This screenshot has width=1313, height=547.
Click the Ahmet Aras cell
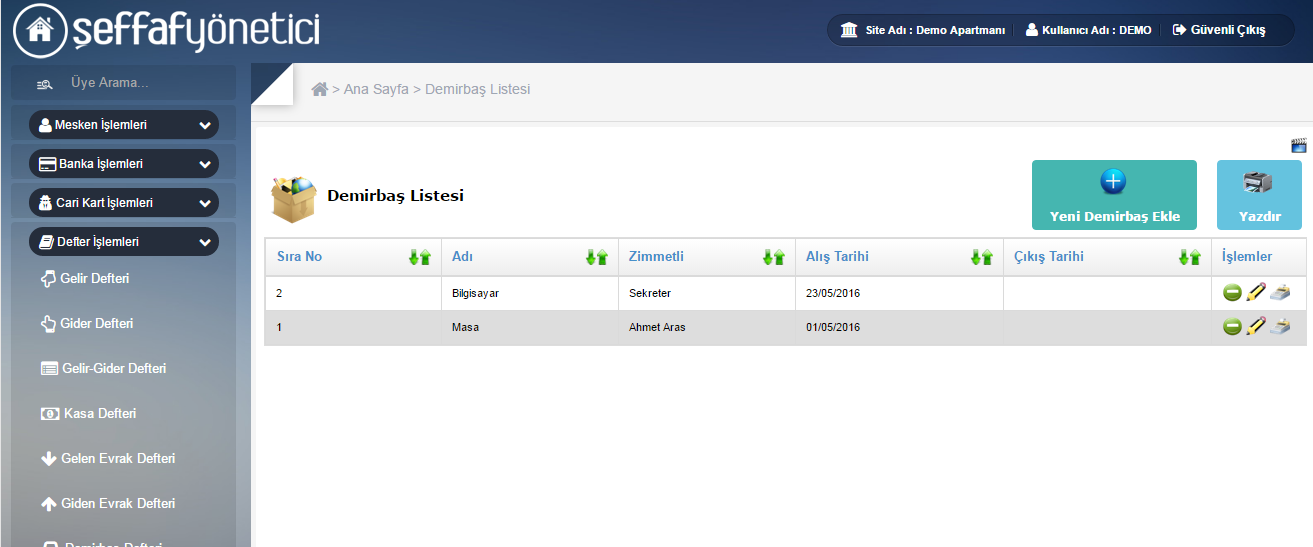click(x=706, y=327)
